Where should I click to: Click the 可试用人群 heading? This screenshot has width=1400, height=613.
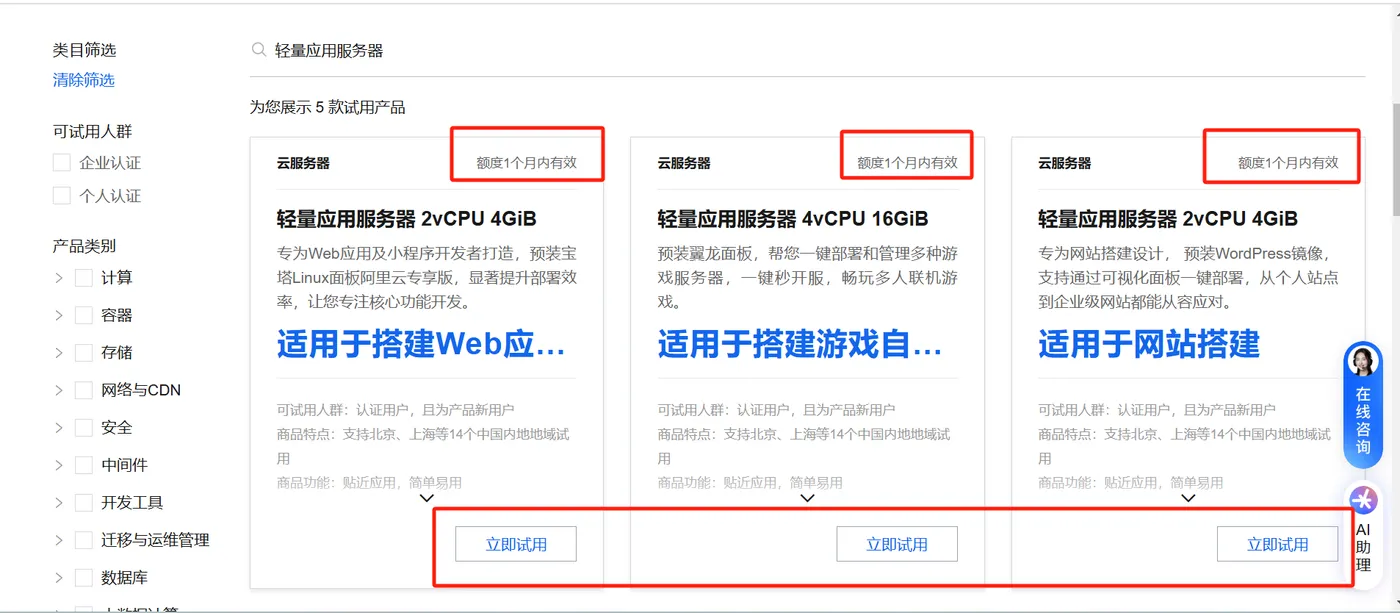(92, 131)
